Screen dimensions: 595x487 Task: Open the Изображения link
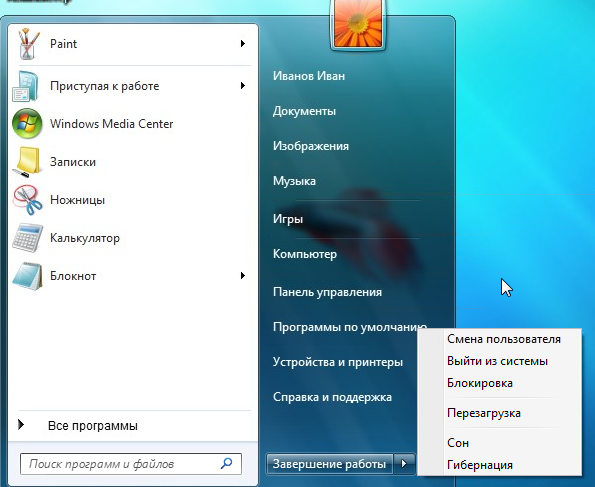(311, 146)
